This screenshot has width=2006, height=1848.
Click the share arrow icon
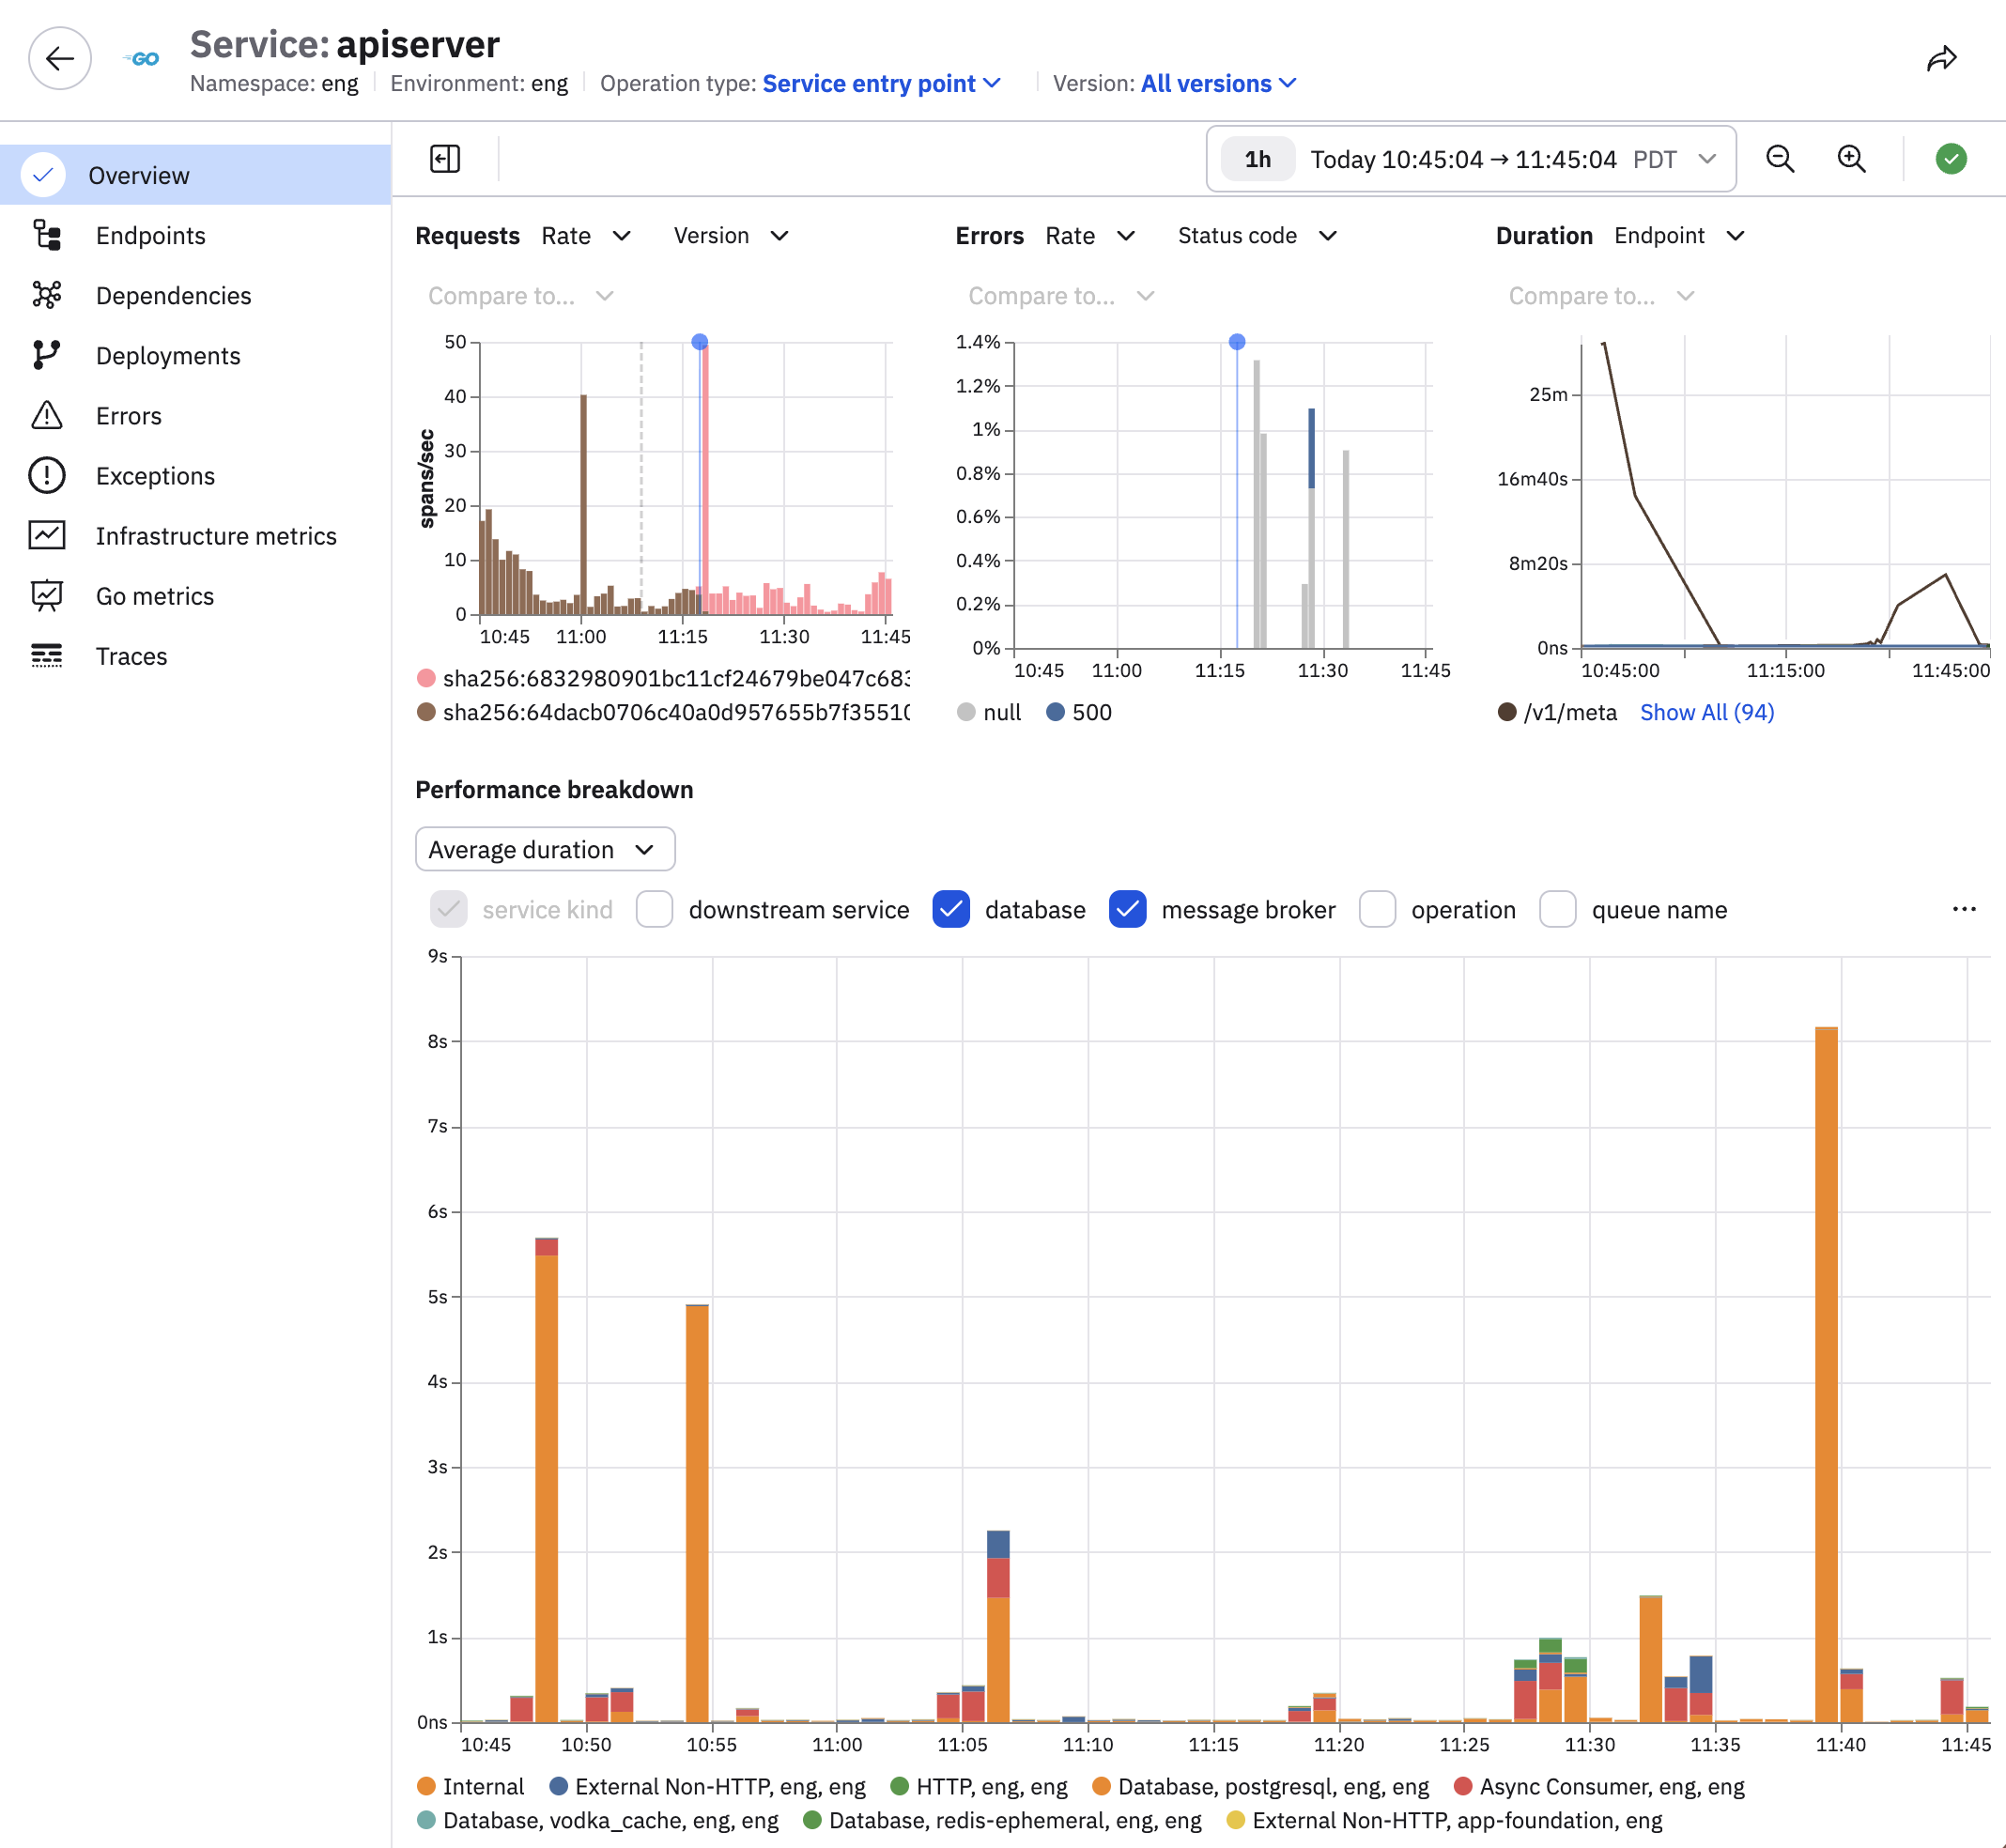(1941, 59)
